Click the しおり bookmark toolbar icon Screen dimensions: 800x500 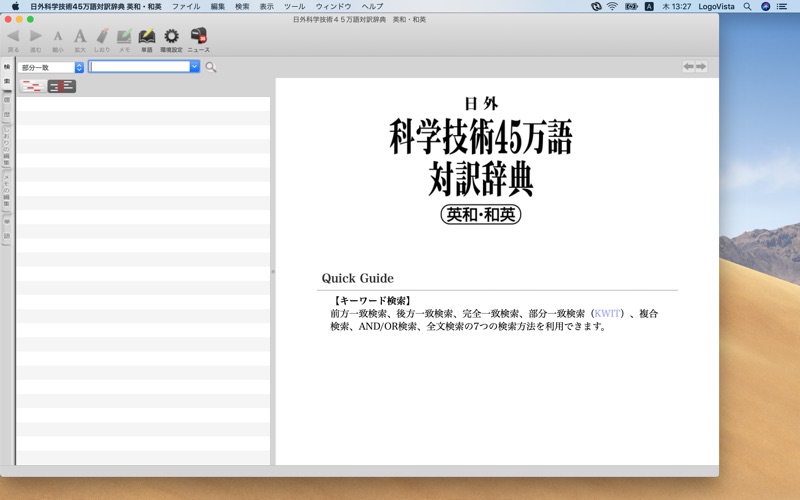coord(102,36)
